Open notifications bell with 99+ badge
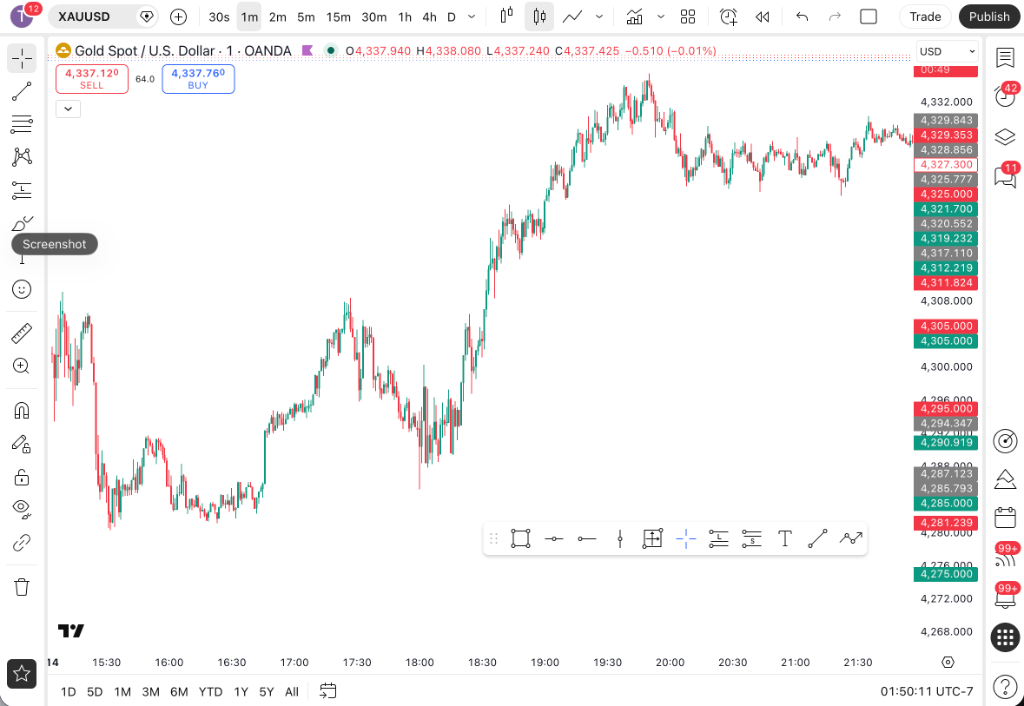The height and width of the screenshot is (706, 1024). point(1004,596)
